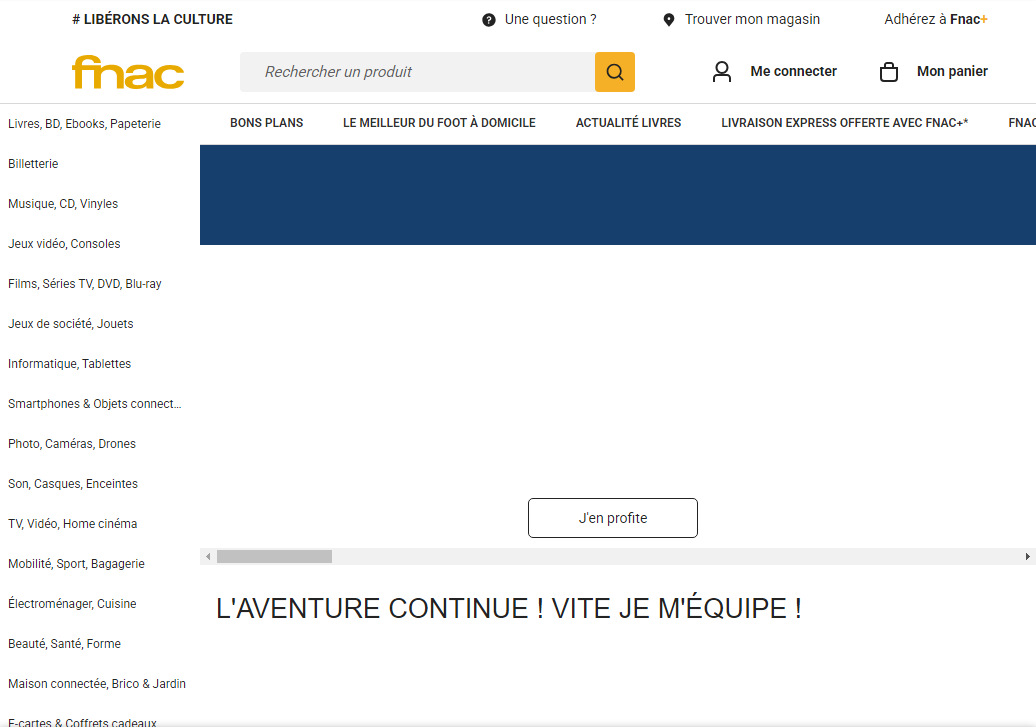
Task: Click the left scrollbar arrow
Action: click(208, 556)
